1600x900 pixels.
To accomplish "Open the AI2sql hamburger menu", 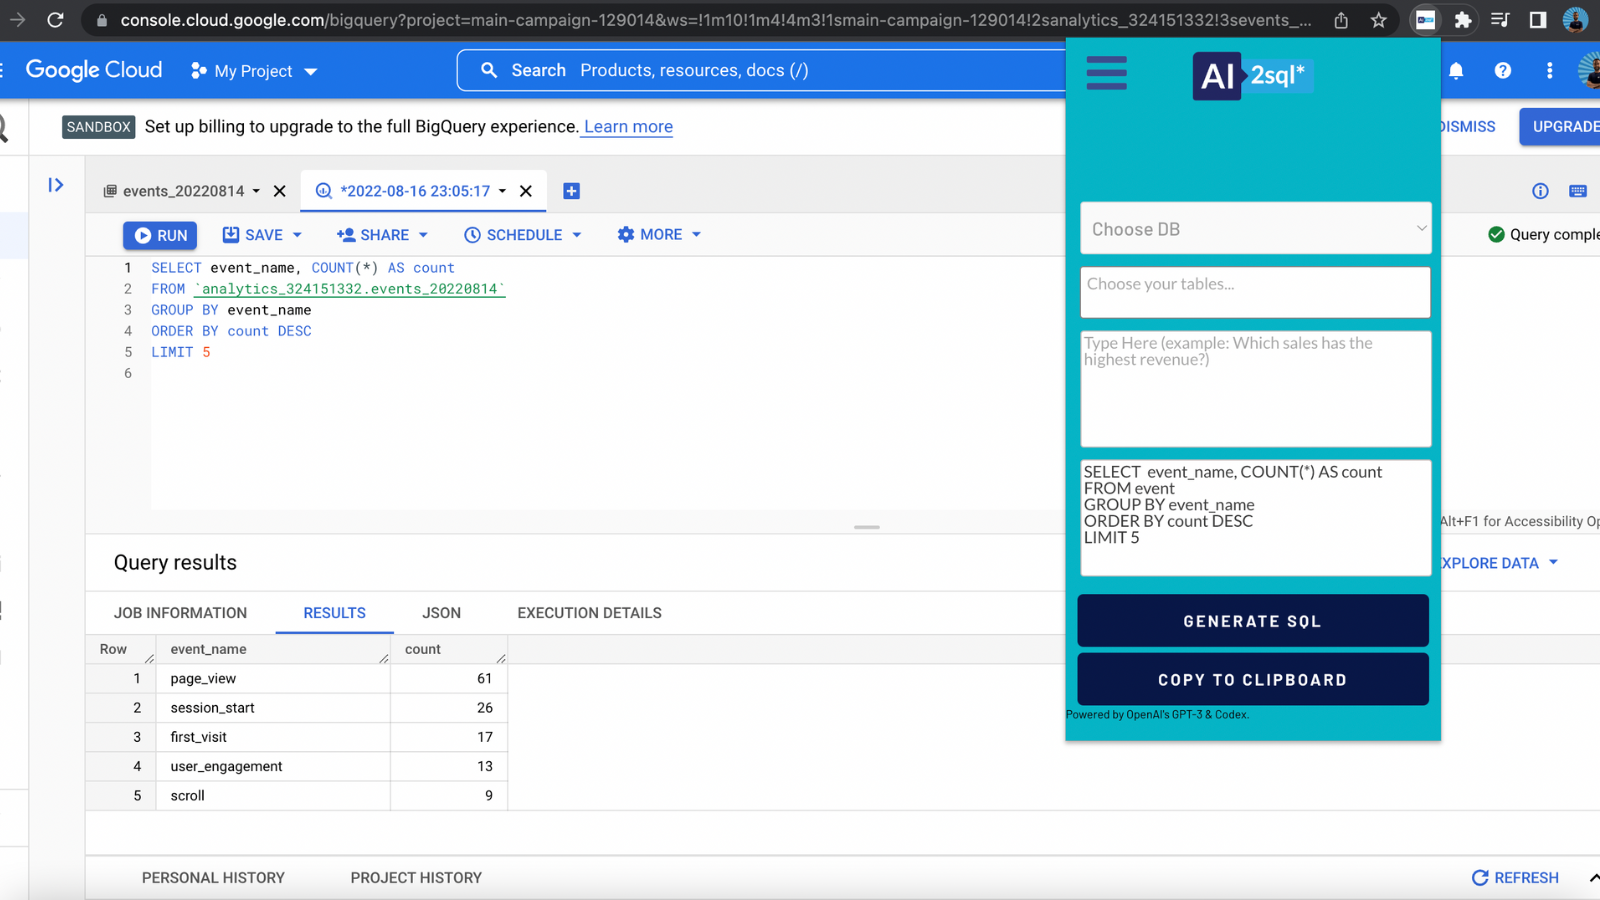I will click(1106, 73).
